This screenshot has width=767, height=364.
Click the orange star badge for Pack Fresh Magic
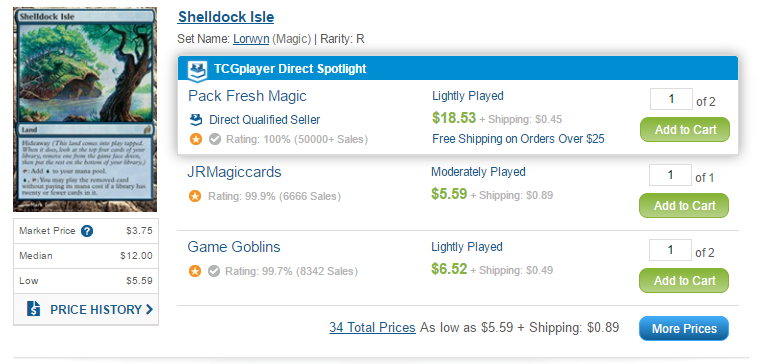196,139
